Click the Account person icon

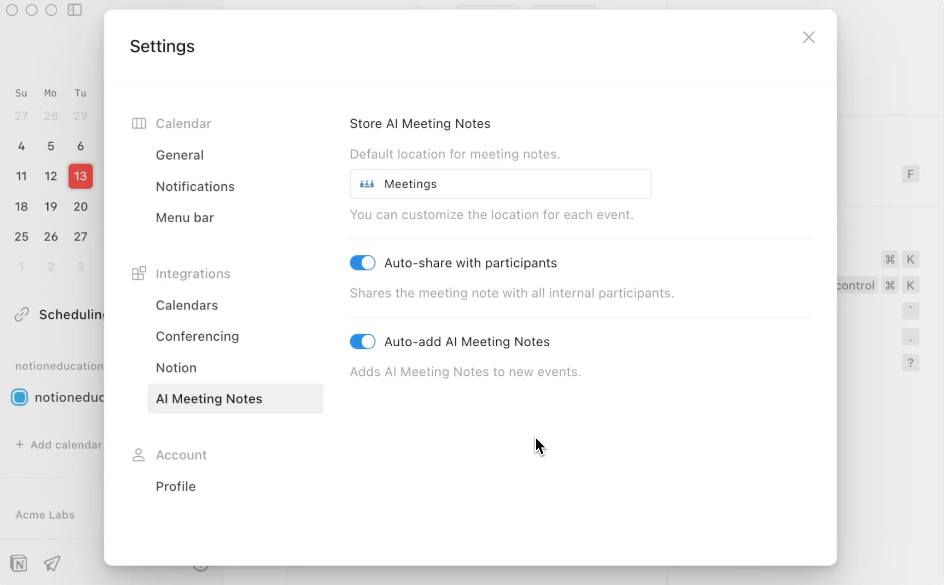(x=138, y=455)
